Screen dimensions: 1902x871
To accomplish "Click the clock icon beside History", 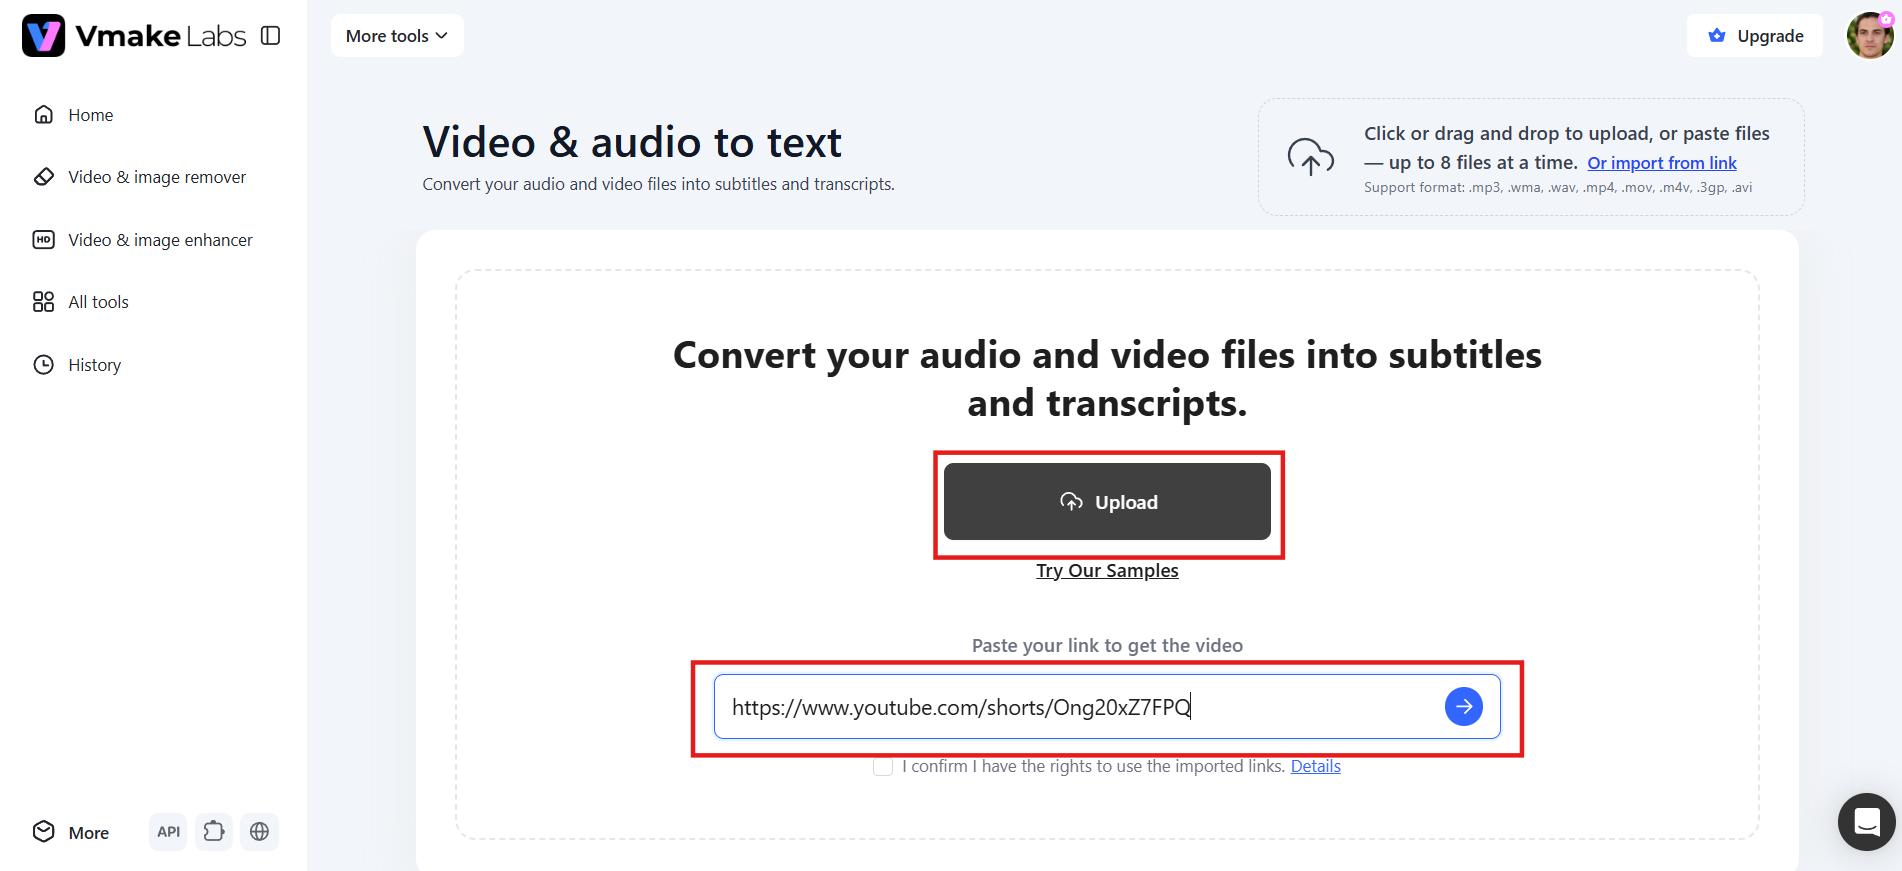I will click(43, 365).
